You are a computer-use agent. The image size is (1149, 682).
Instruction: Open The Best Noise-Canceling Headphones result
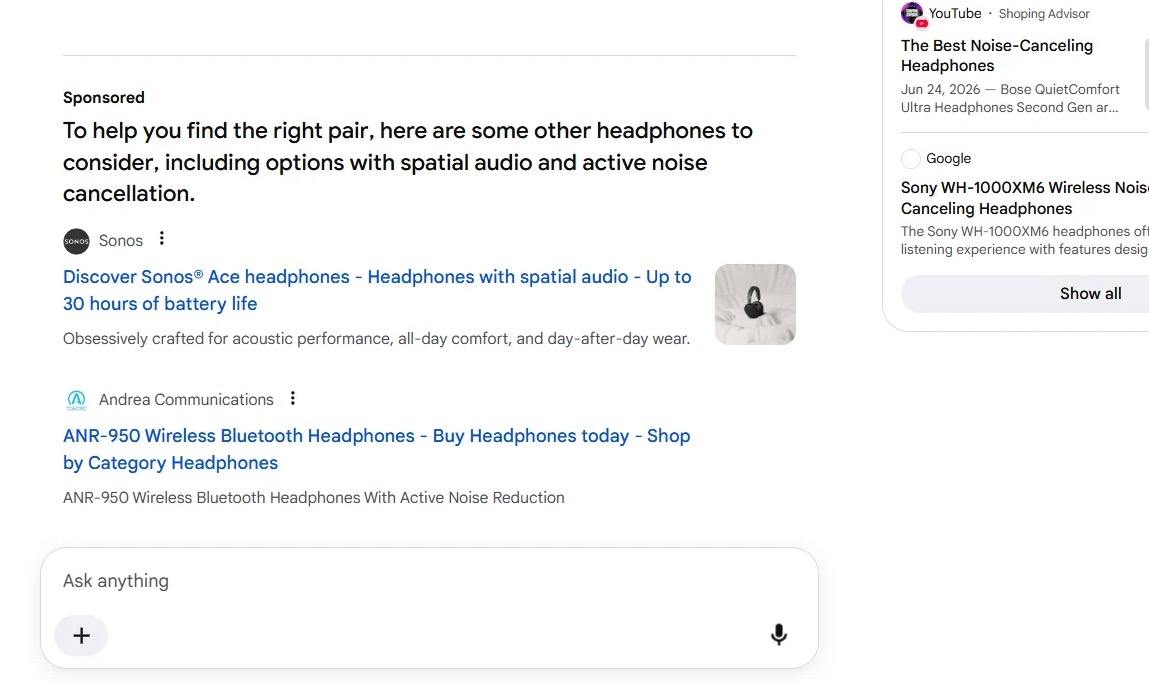997,56
